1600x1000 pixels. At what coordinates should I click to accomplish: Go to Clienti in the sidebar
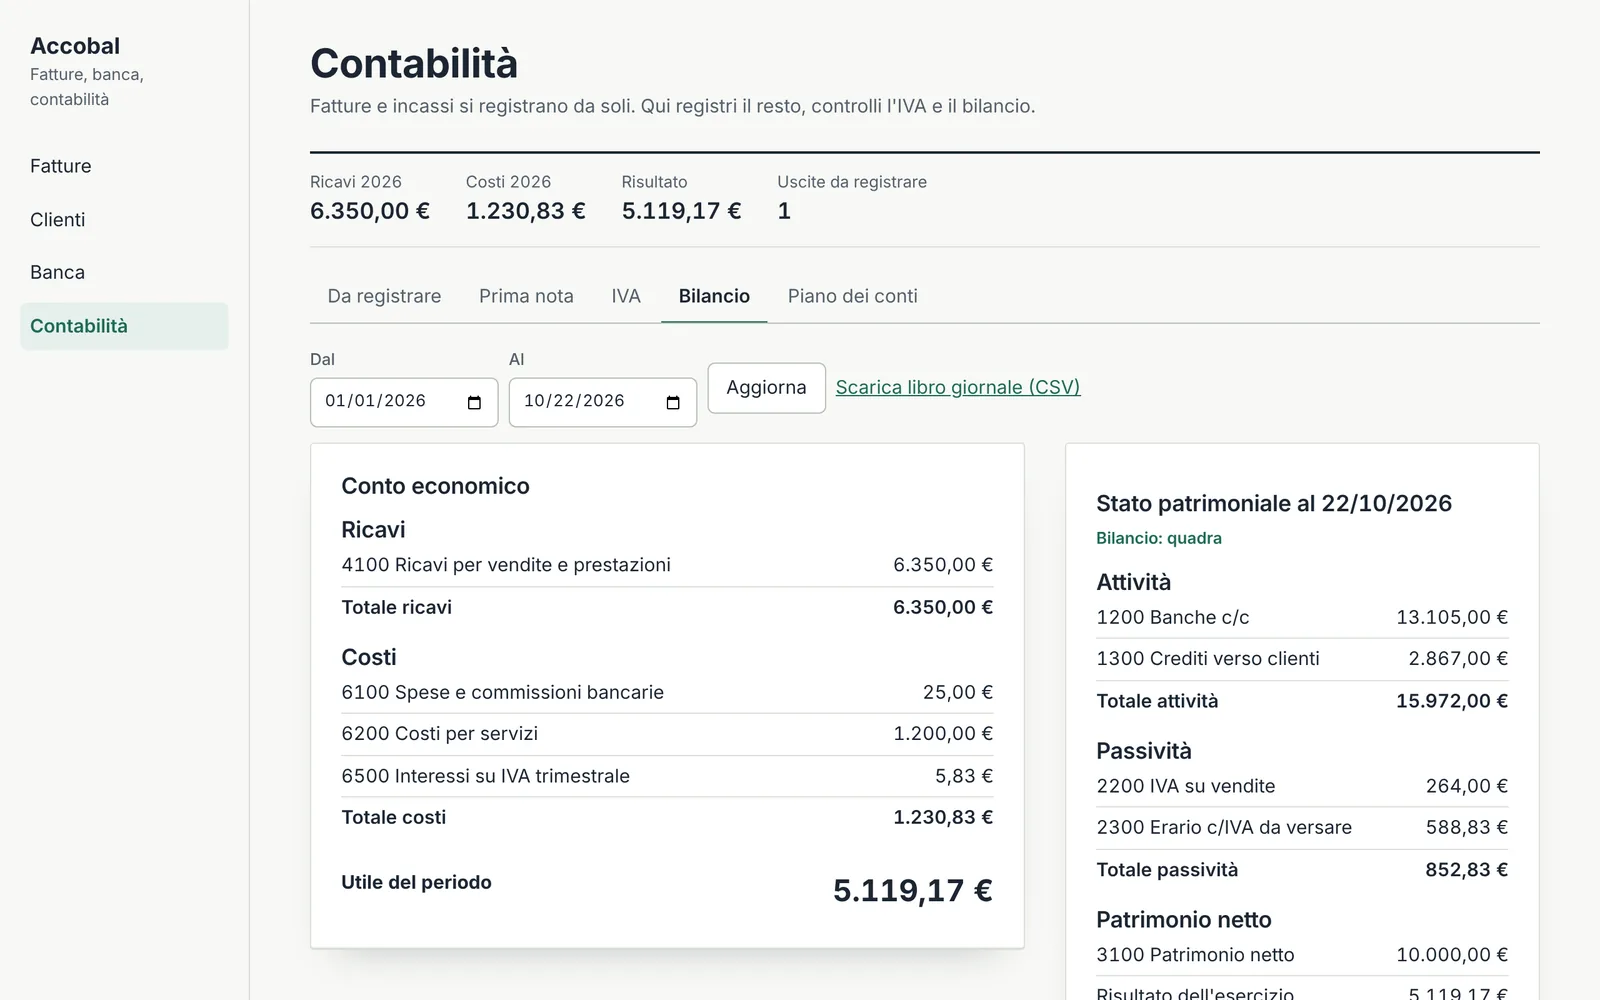(124, 220)
